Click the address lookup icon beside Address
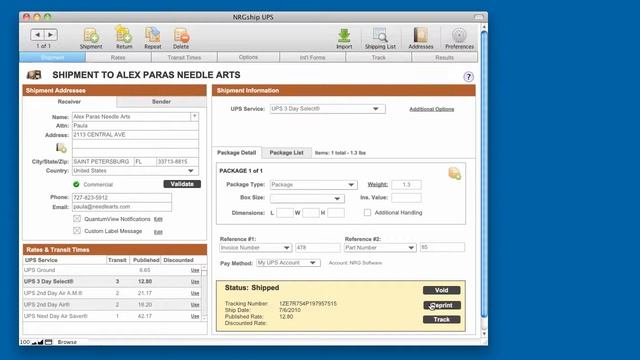The width and height of the screenshot is (640, 360). 61,148
